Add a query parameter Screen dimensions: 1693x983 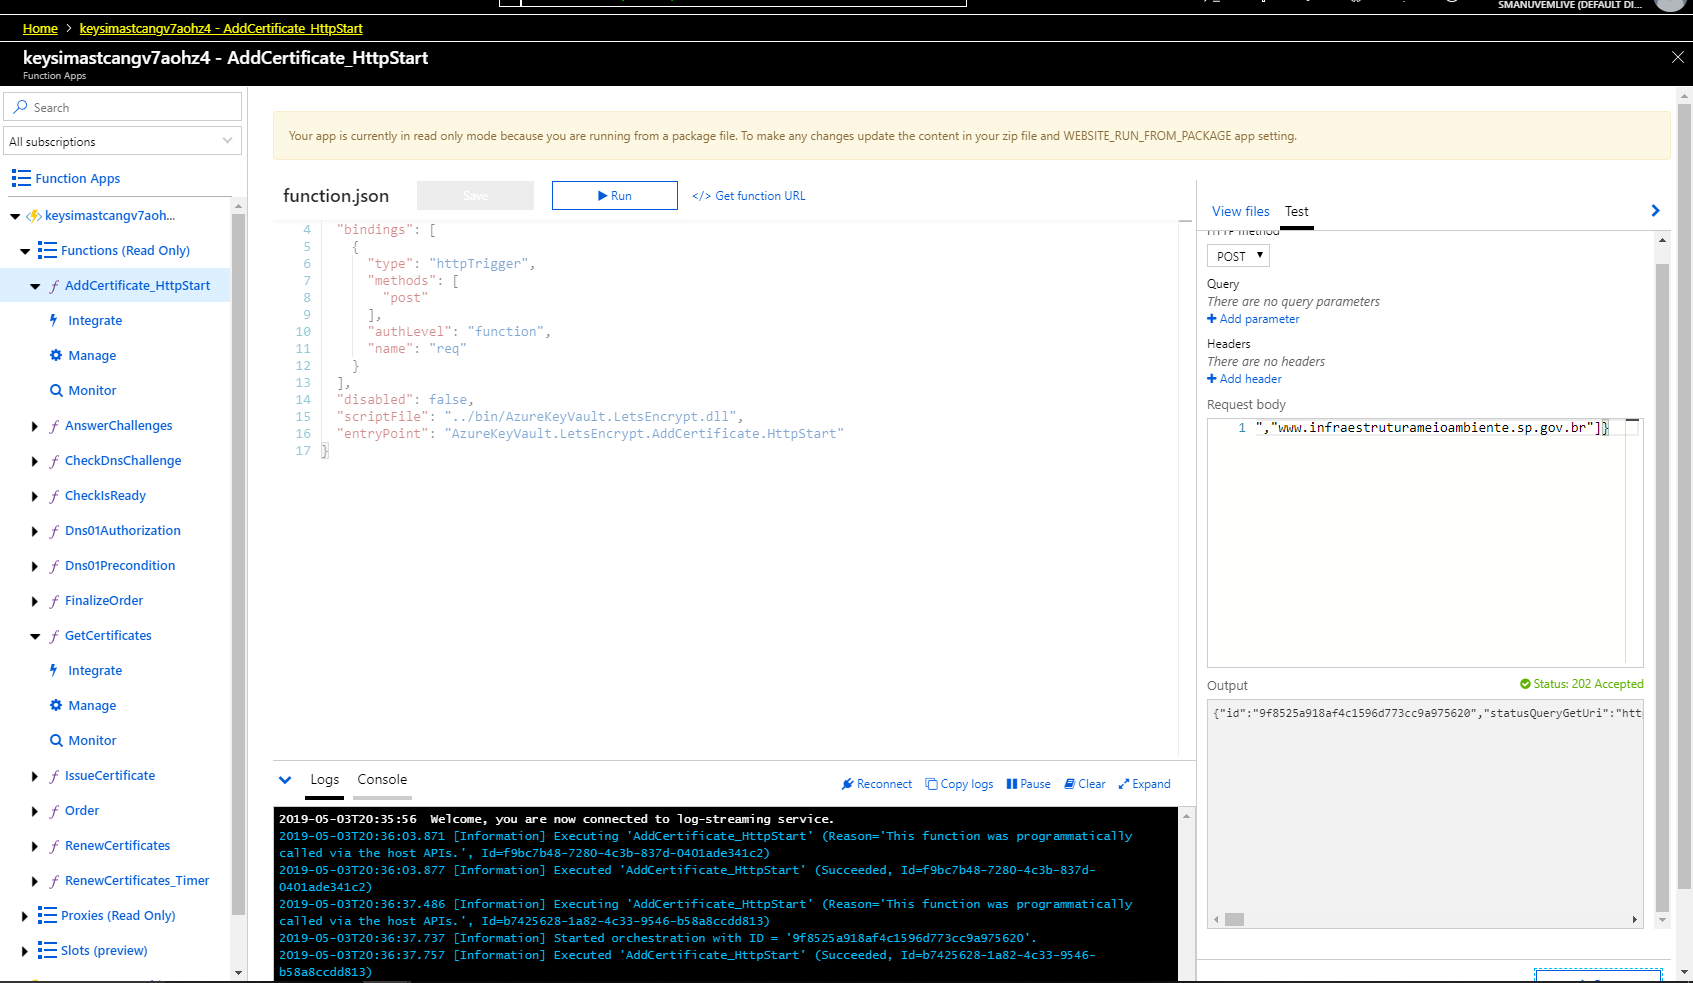1253,318
